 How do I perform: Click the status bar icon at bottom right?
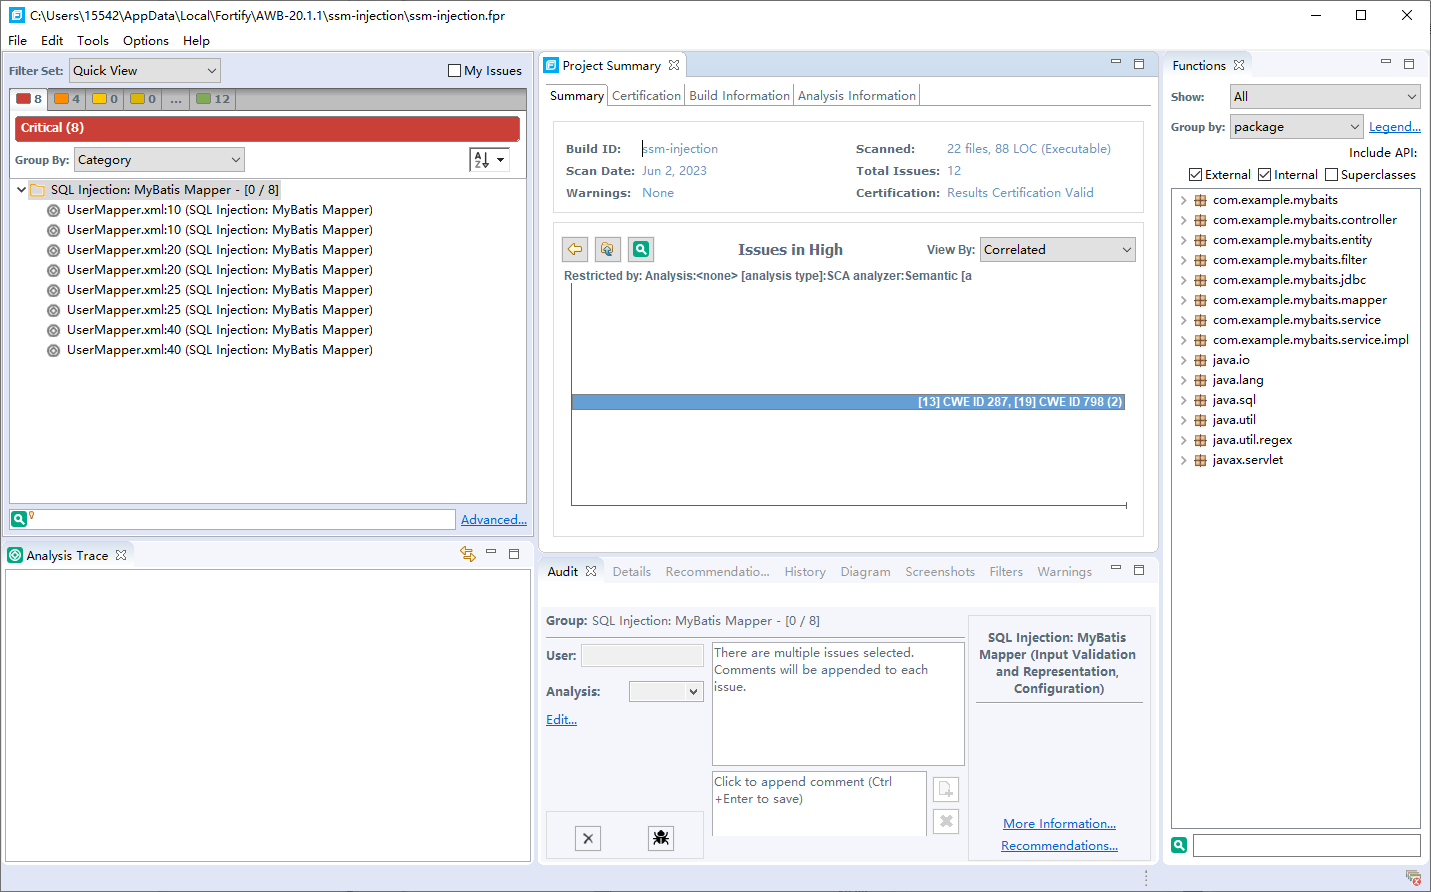[x=1413, y=877]
